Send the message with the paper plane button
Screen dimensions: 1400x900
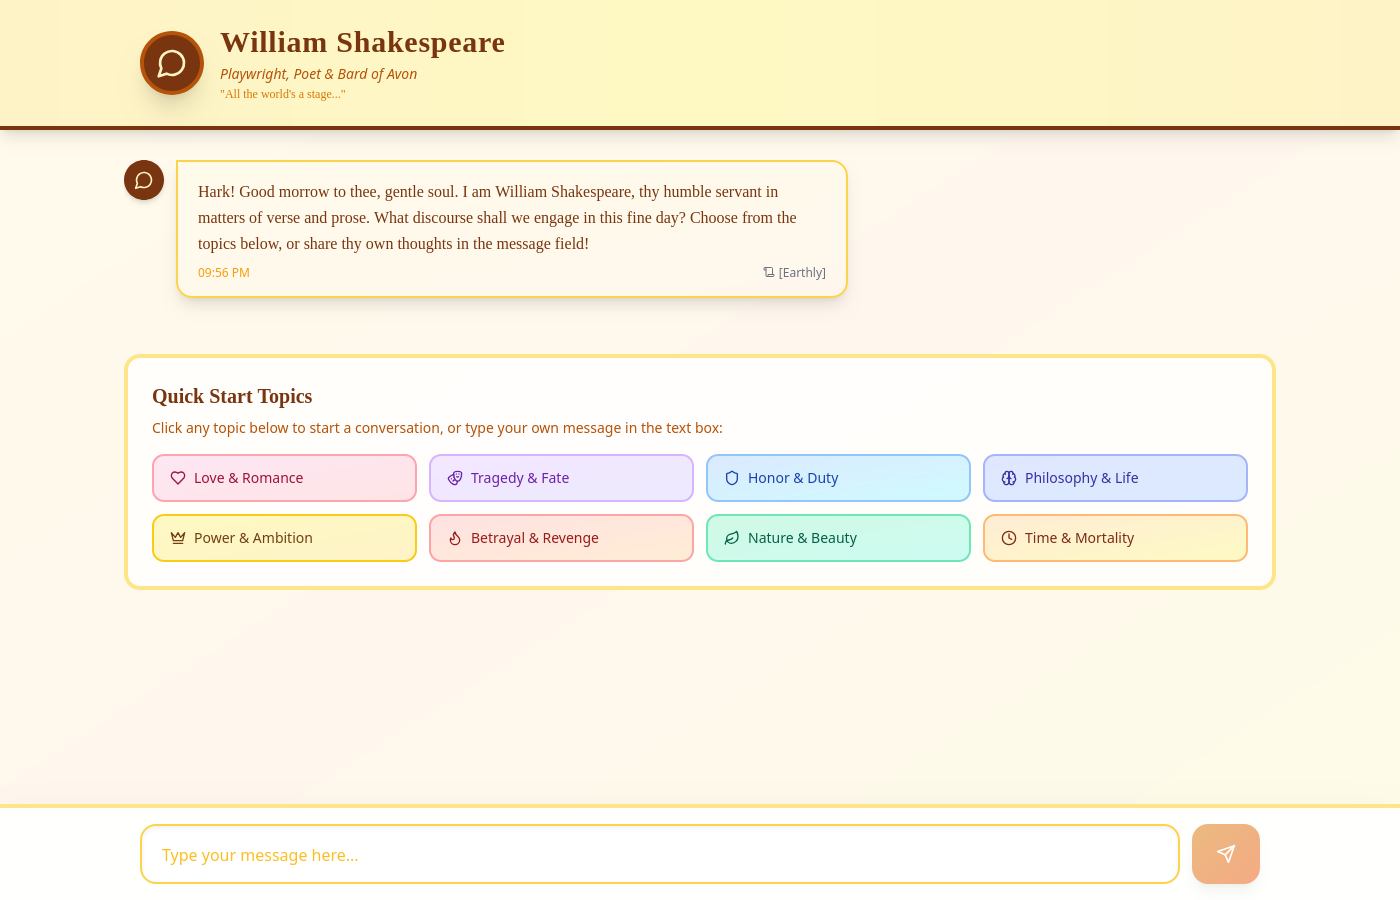(x=1226, y=854)
